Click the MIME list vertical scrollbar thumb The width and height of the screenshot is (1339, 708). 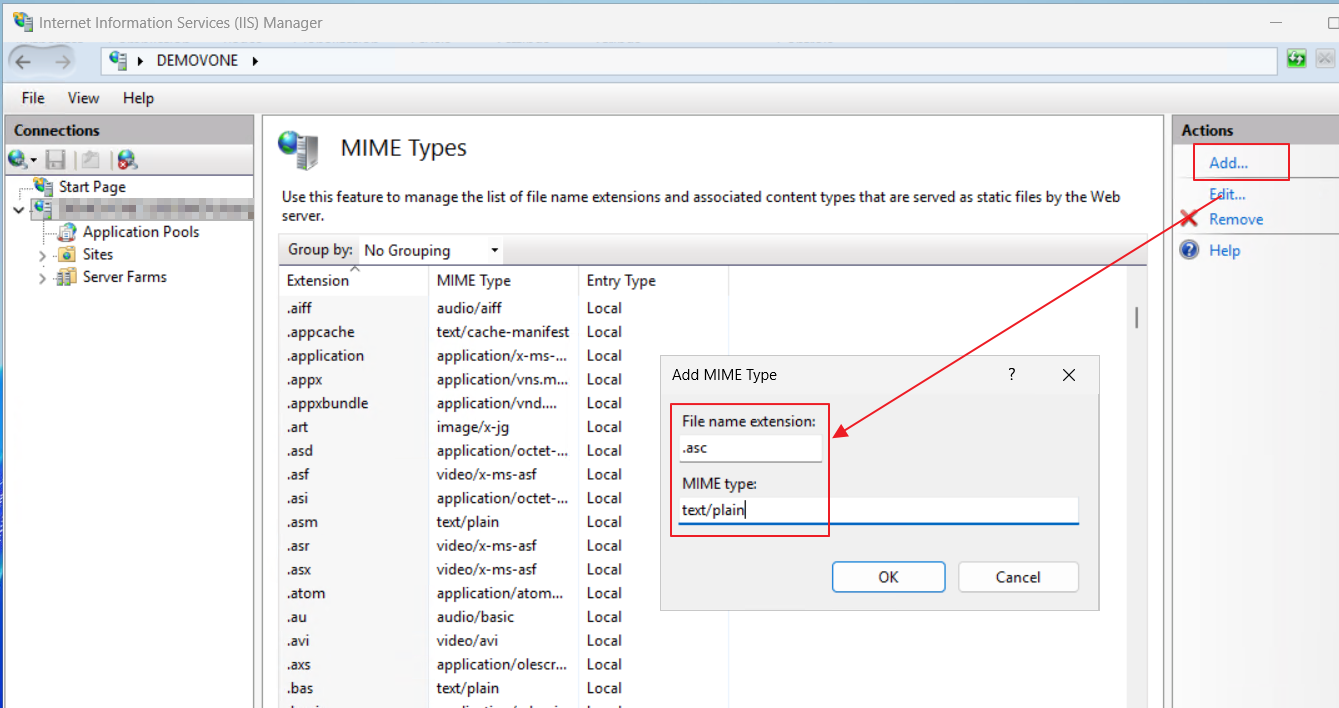coord(1137,318)
